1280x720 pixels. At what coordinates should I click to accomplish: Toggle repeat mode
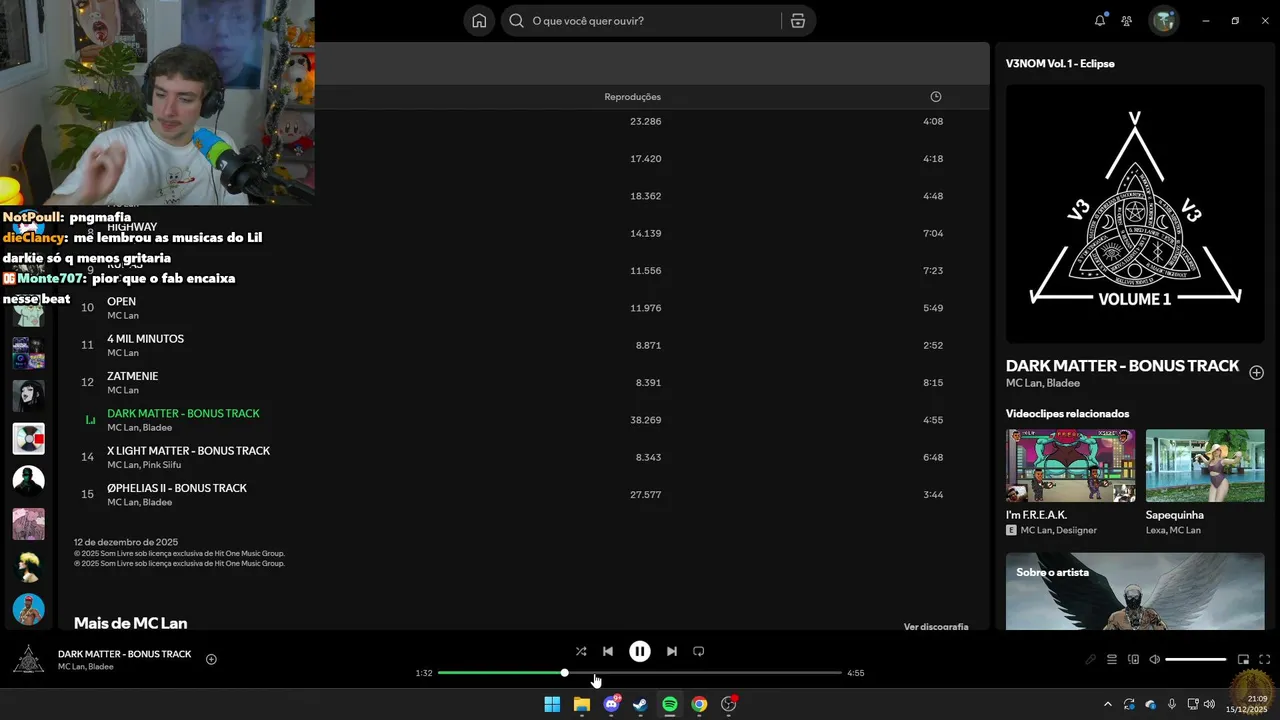(699, 651)
